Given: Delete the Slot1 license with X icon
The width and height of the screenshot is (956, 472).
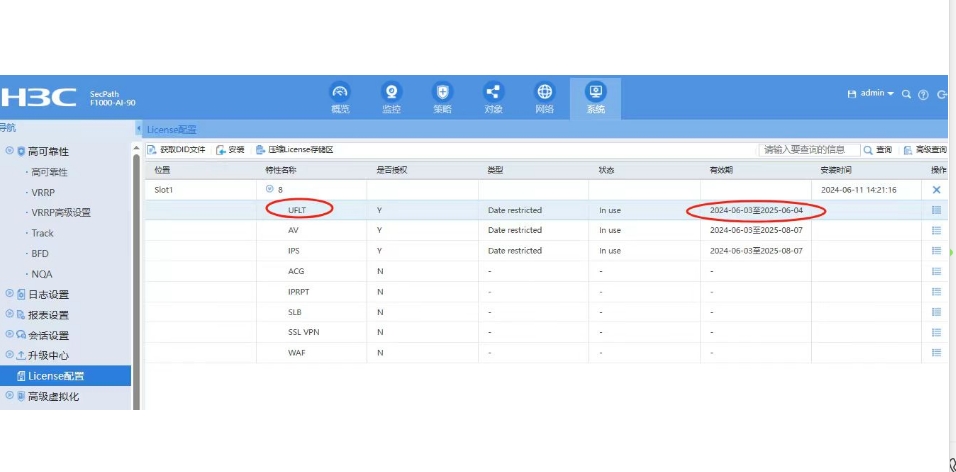Looking at the screenshot, I should tap(936, 190).
